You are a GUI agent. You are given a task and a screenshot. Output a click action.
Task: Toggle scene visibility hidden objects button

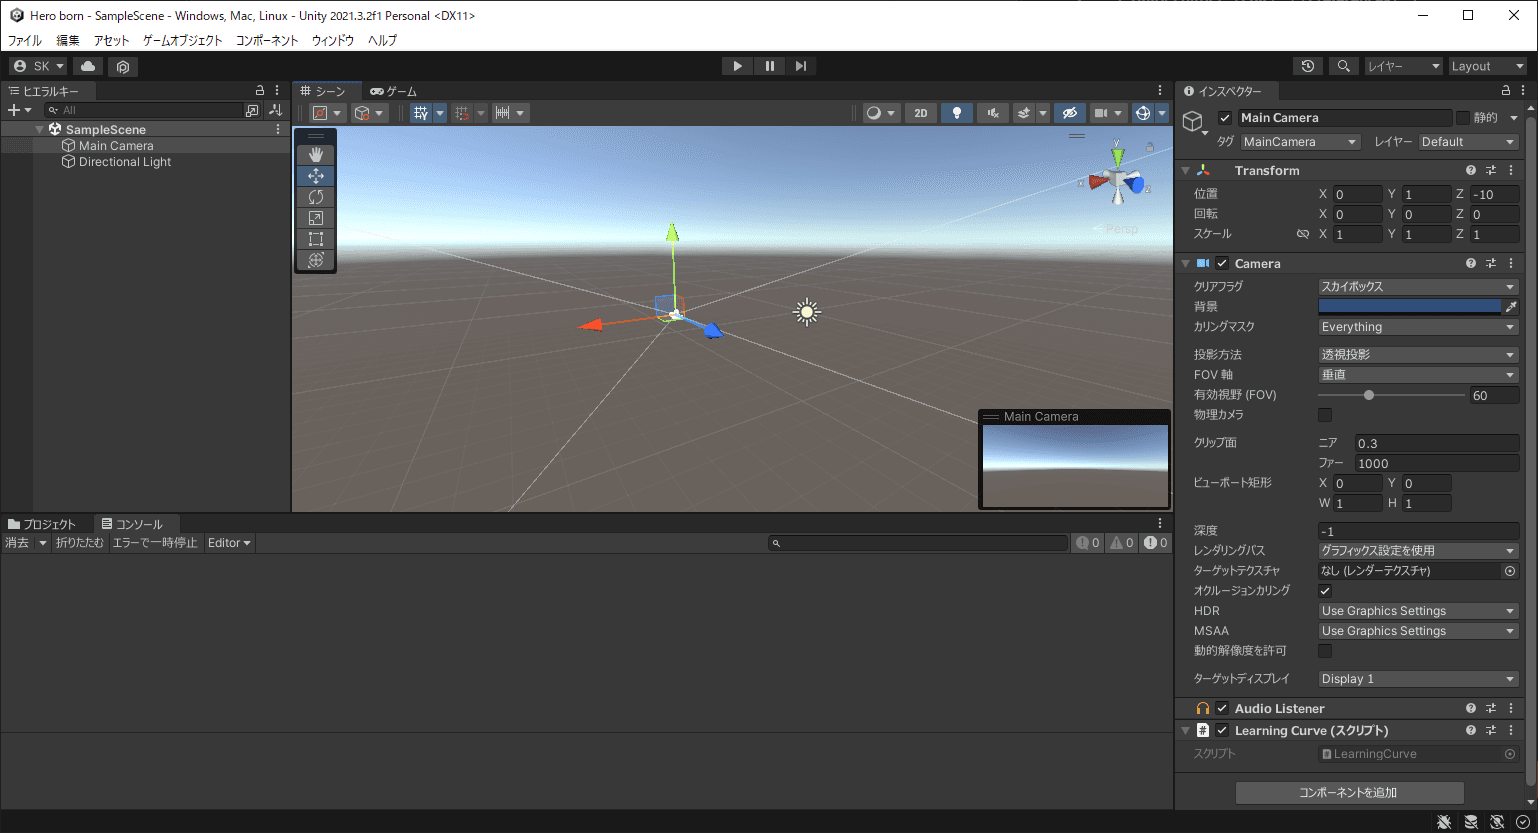1069,113
